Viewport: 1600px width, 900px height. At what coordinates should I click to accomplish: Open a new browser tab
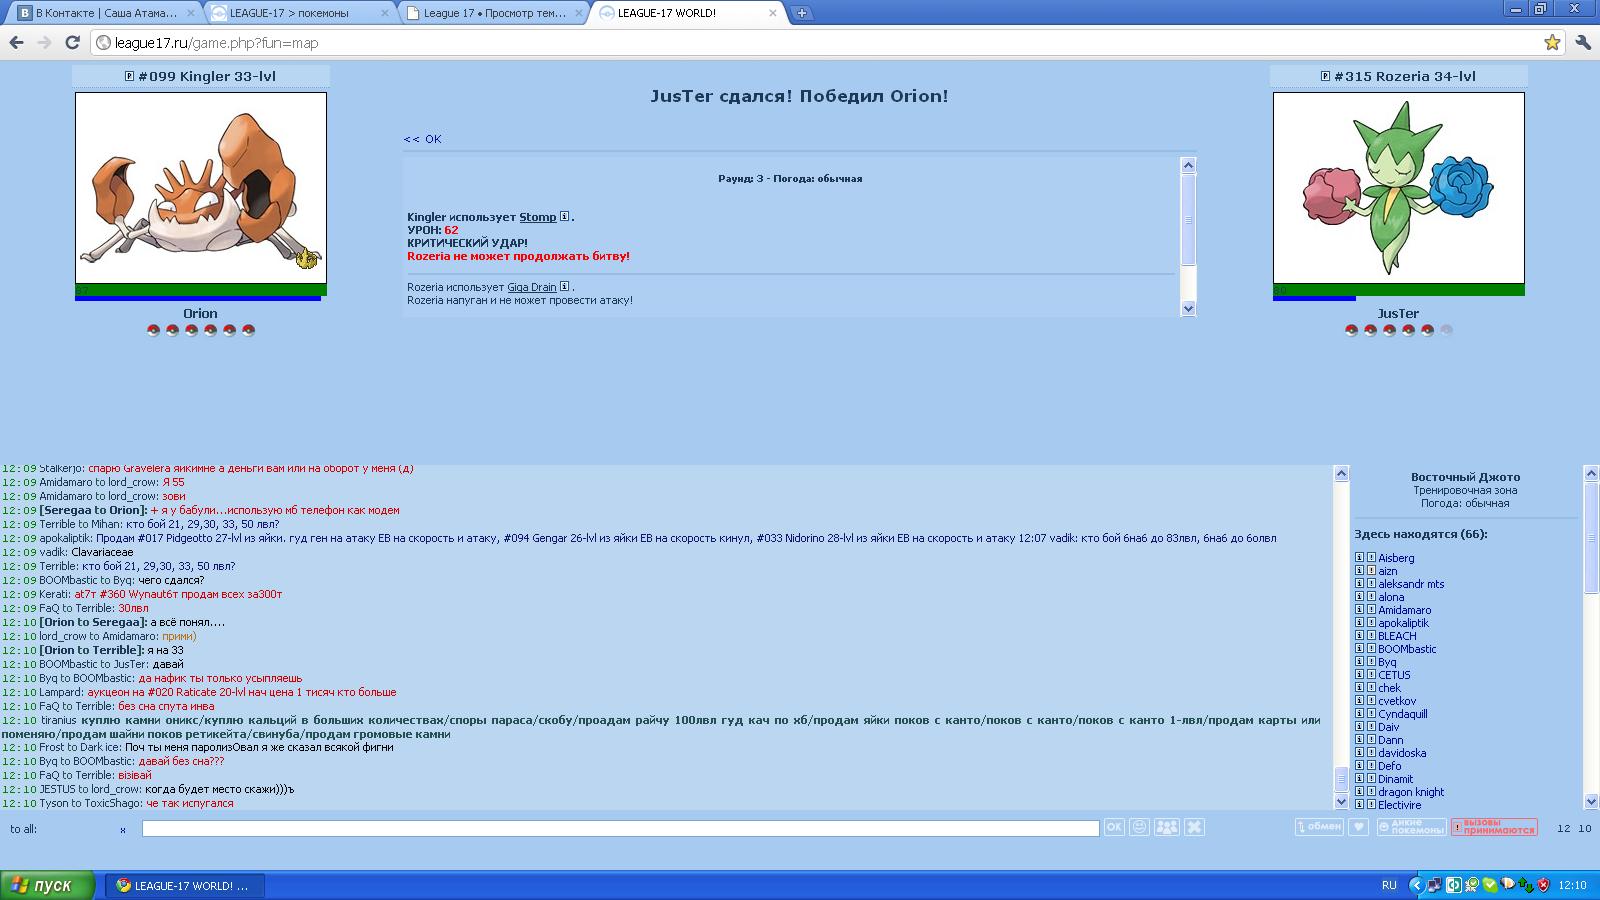(802, 13)
